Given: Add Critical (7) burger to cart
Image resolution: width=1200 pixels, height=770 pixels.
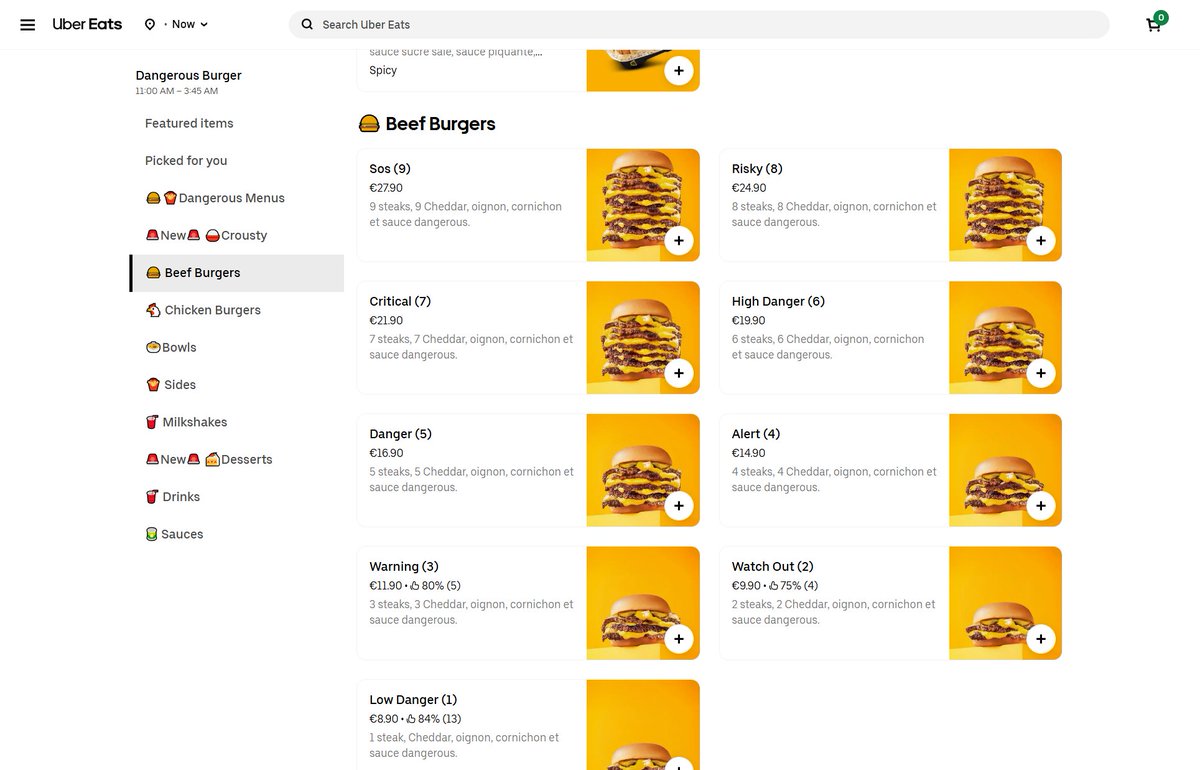Looking at the screenshot, I should 679,373.
